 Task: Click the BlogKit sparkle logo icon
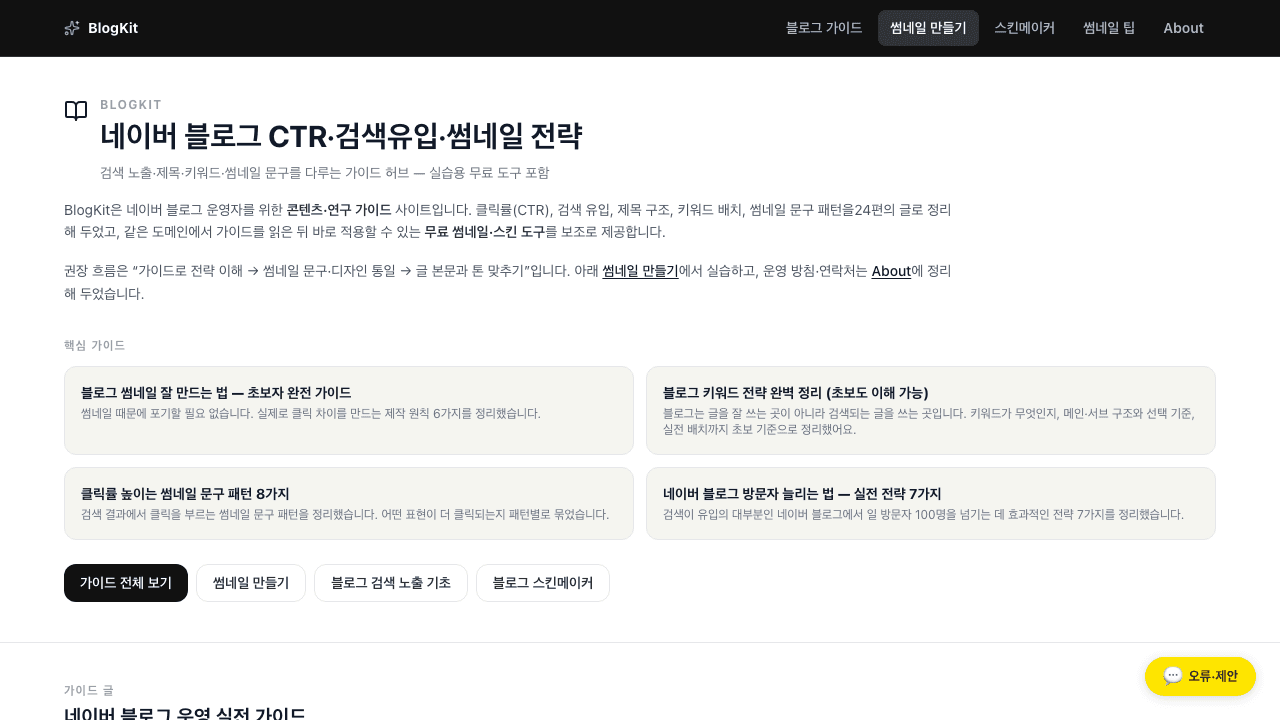(x=72, y=28)
